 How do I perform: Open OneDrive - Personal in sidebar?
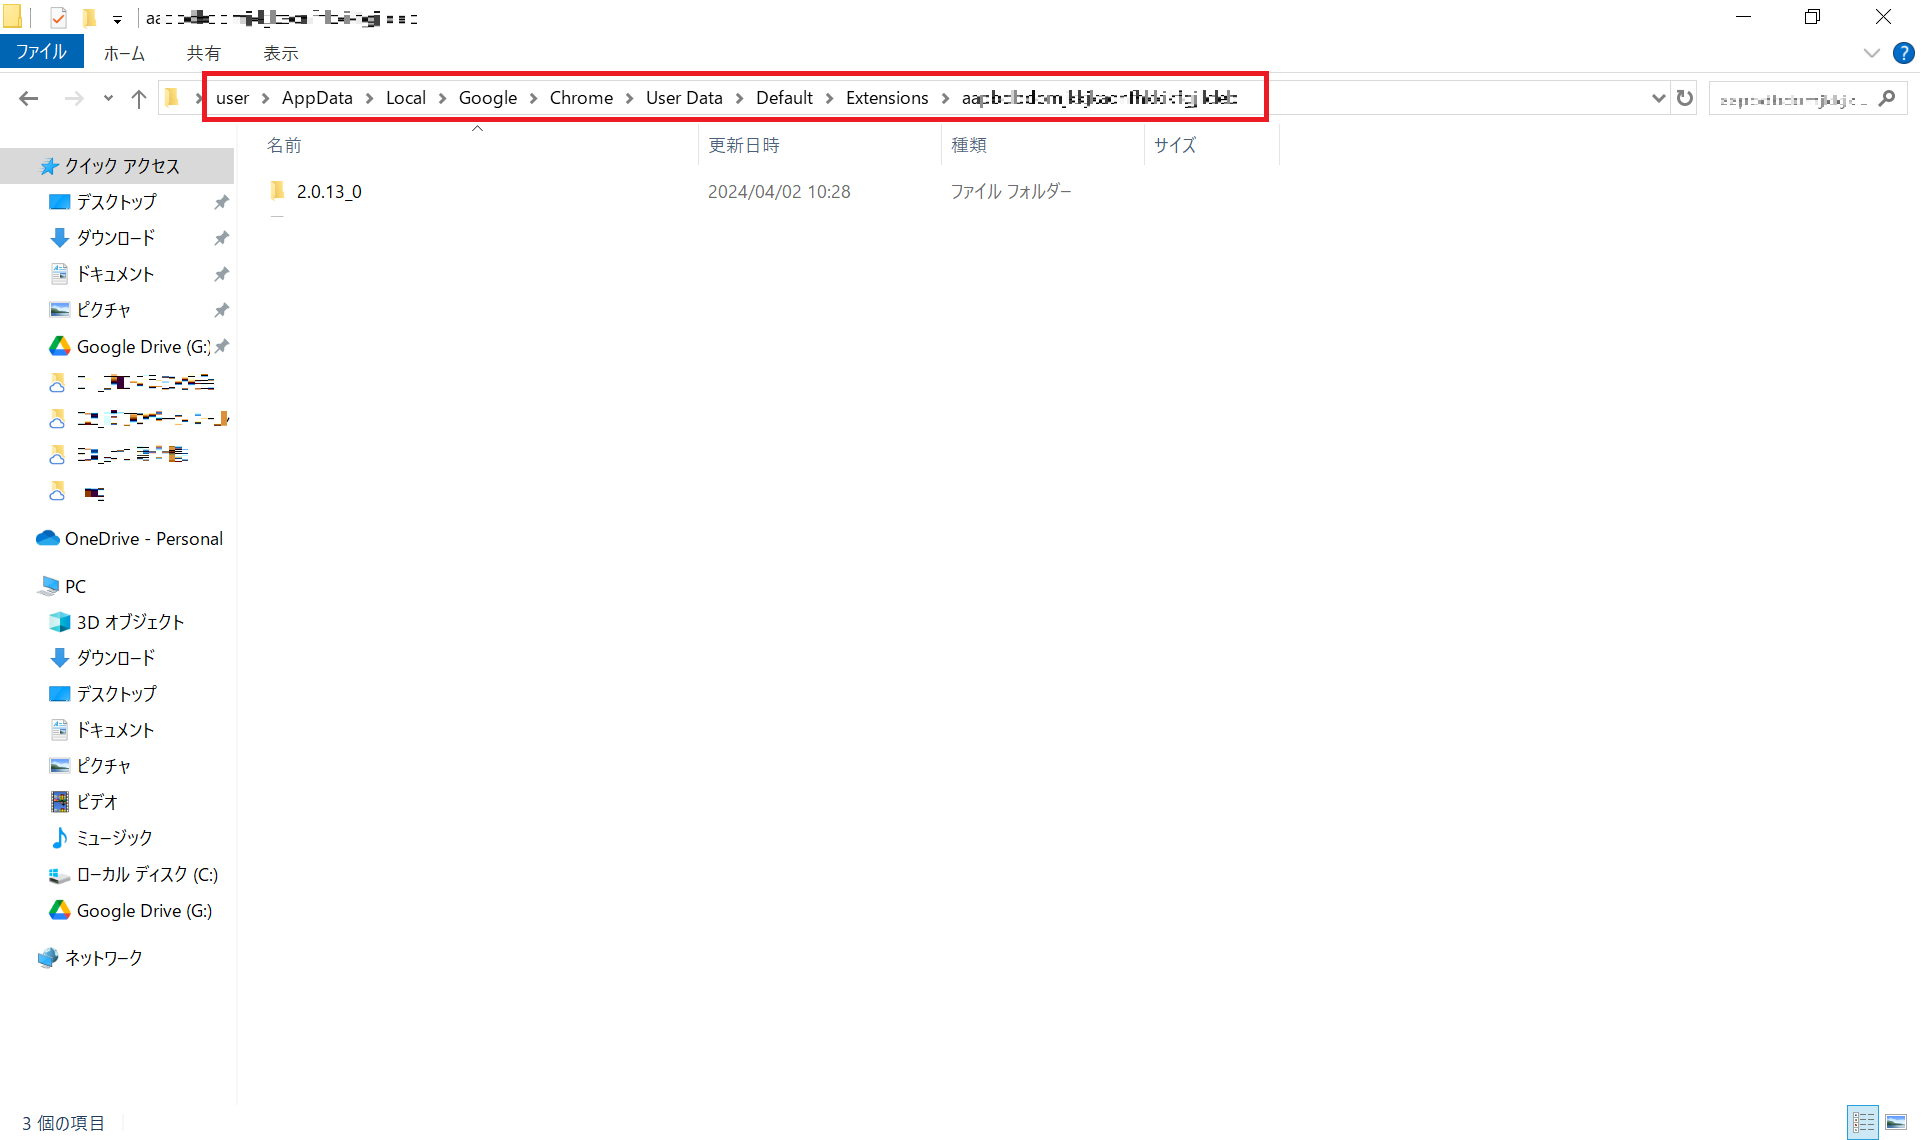[143, 539]
